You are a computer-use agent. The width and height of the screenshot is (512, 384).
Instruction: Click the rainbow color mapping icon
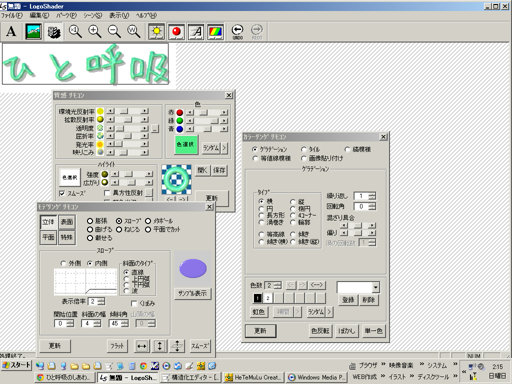pos(216,32)
